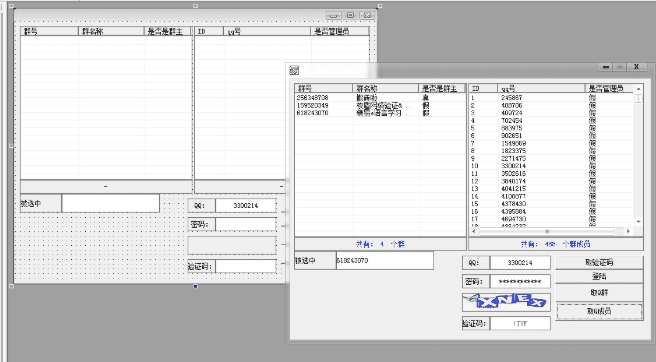
Task: Sort by 群号 column header in front window
Action: [x=323, y=88]
